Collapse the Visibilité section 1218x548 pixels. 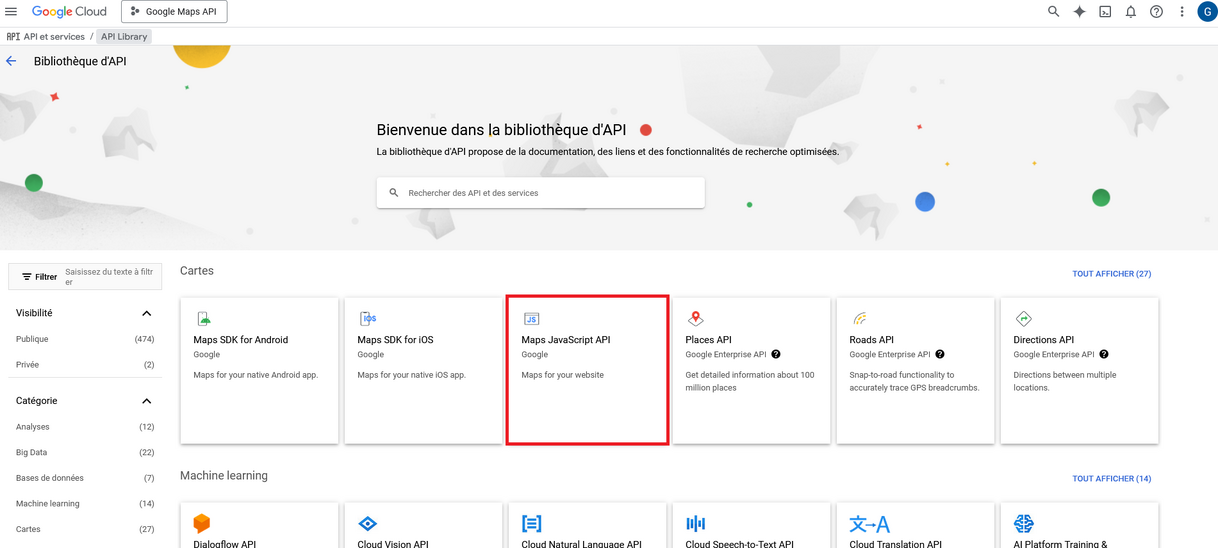click(146, 314)
